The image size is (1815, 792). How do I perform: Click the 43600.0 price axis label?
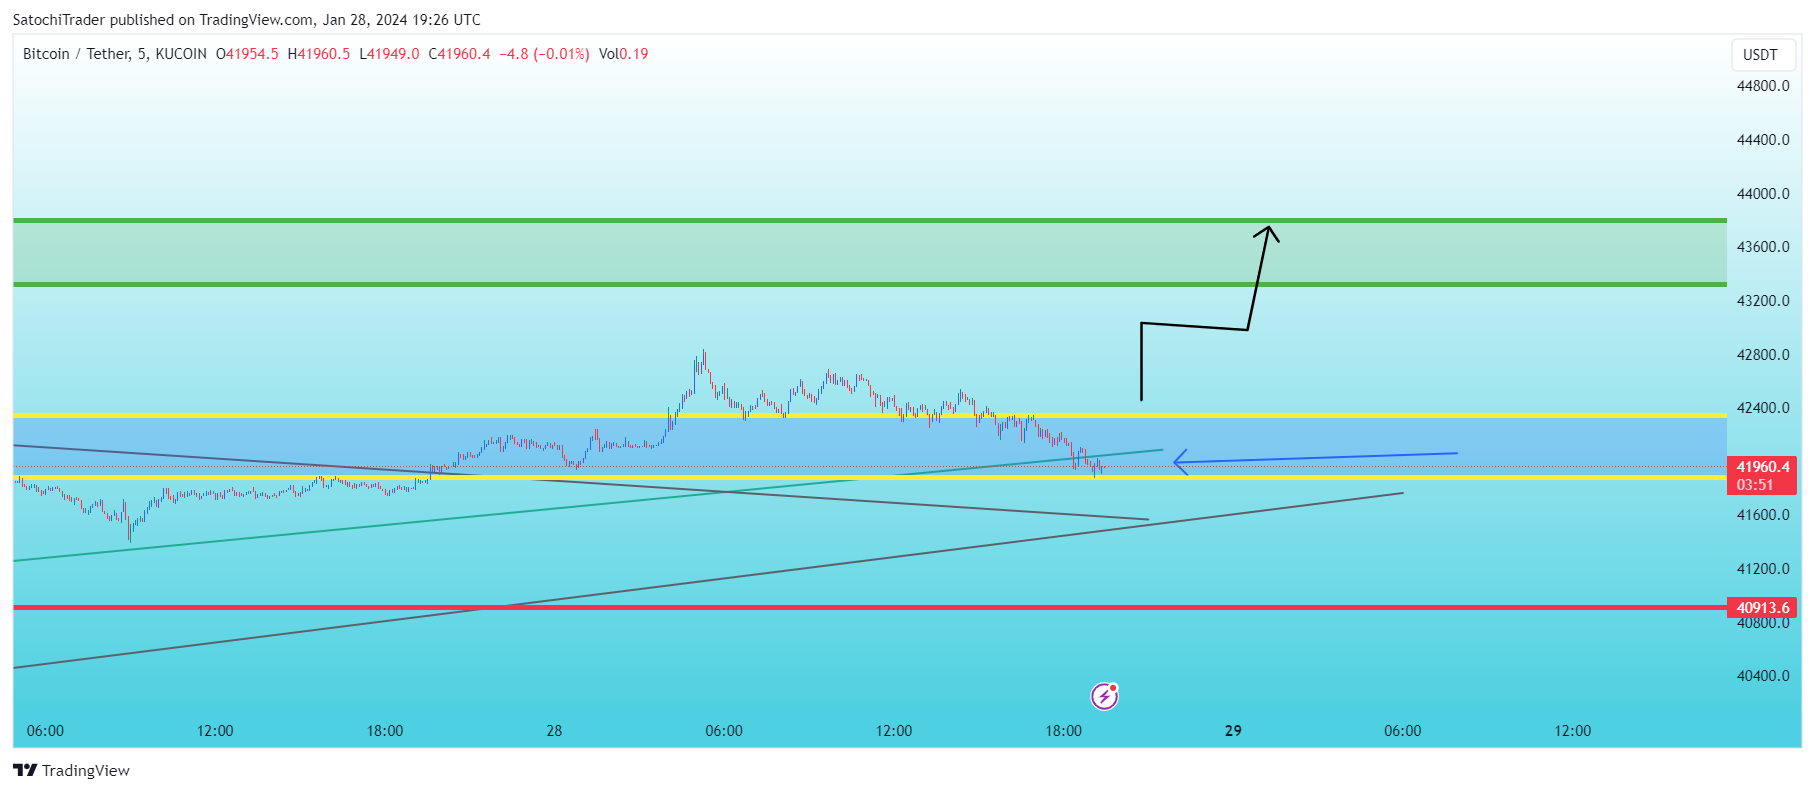(1763, 247)
